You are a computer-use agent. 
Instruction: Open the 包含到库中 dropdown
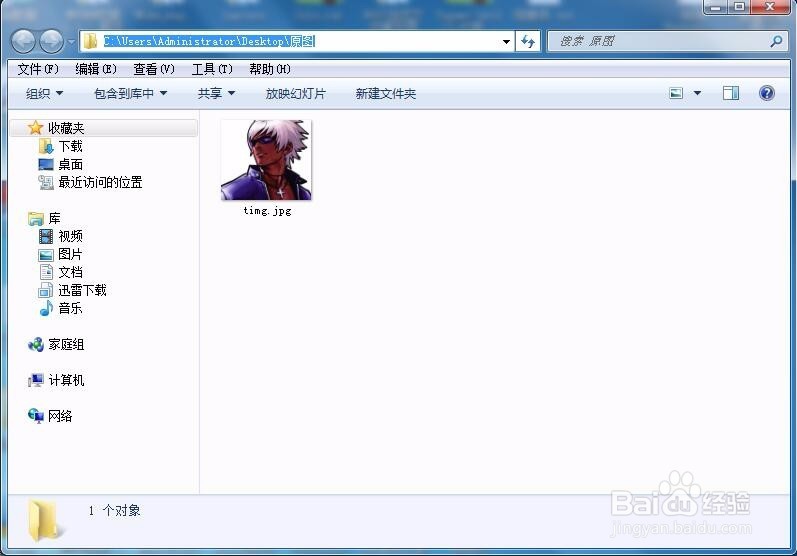(131, 94)
